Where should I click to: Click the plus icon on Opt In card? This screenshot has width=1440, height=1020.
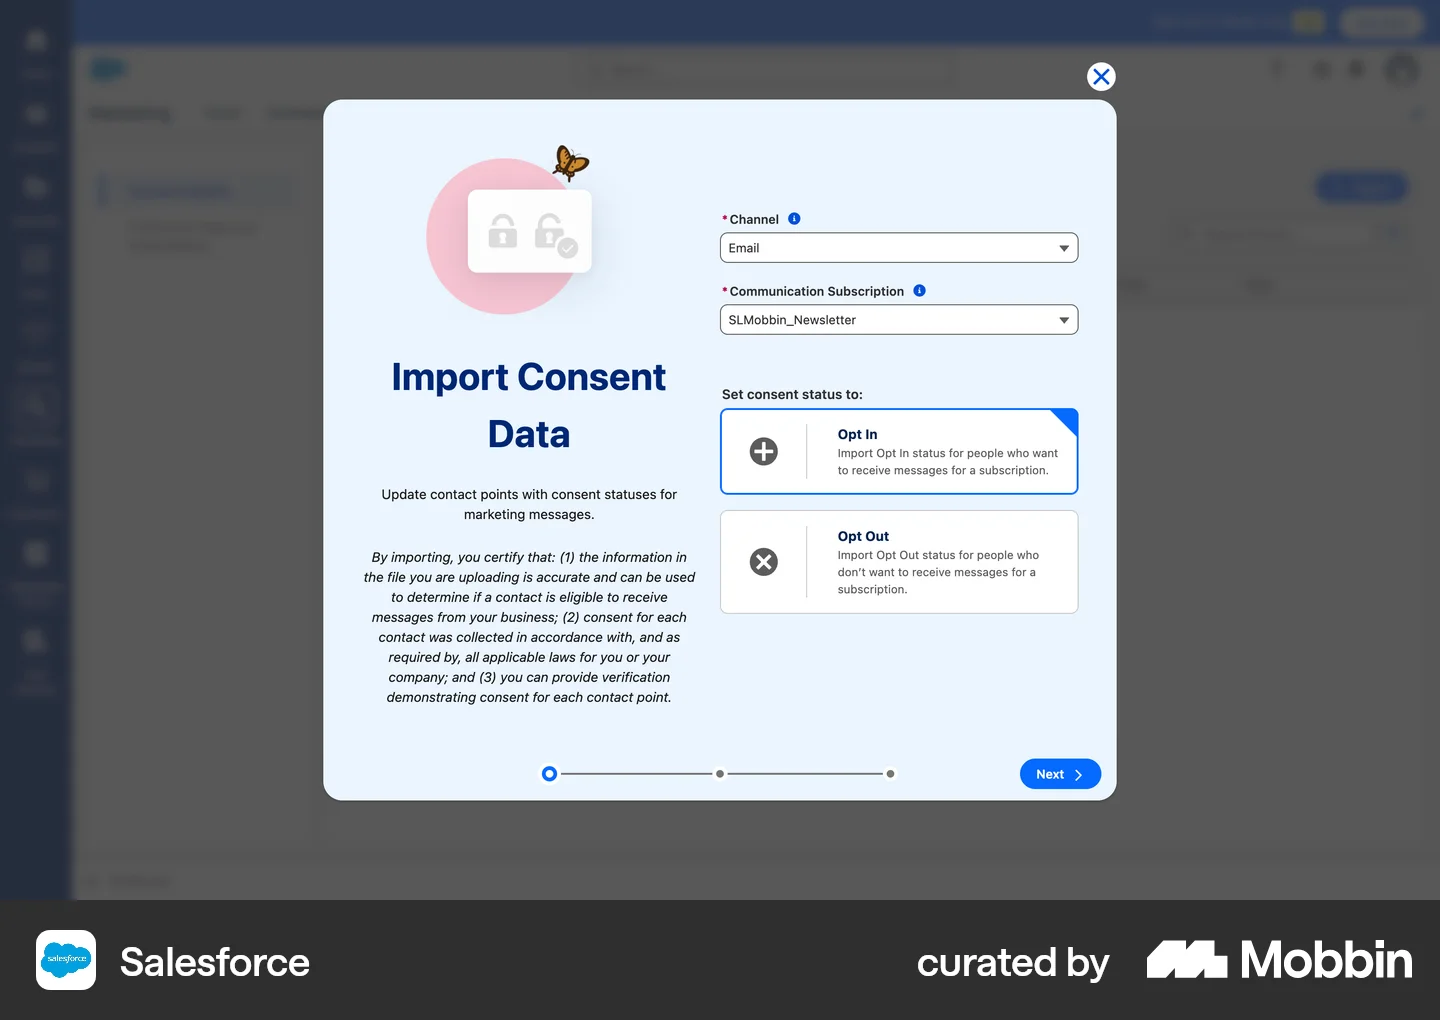(764, 452)
